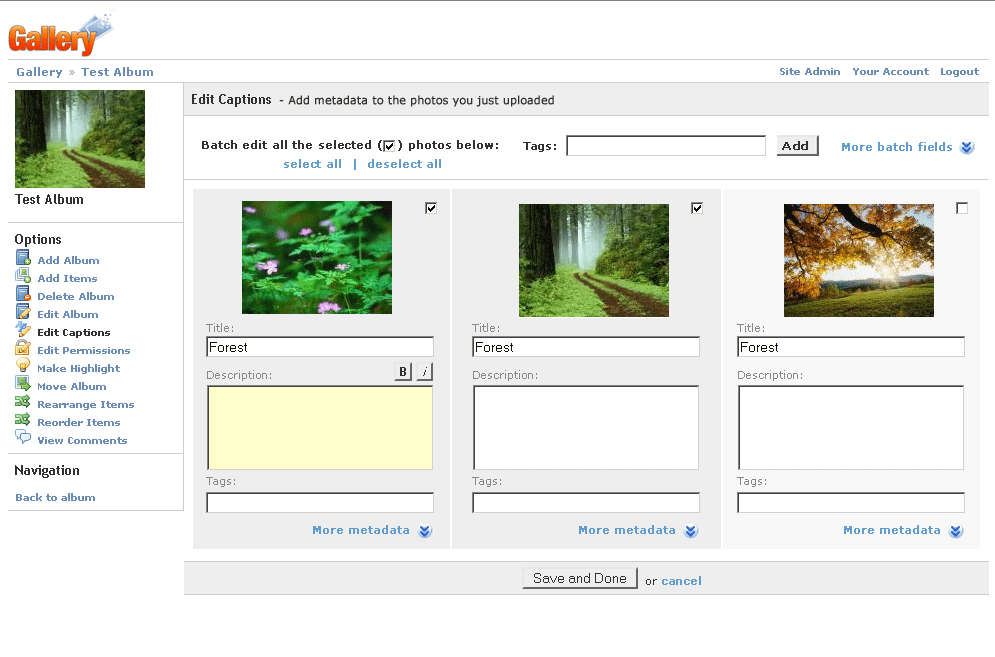Click the View Comments speech bubble icon
The image size is (995, 657).
(x=23, y=440)
